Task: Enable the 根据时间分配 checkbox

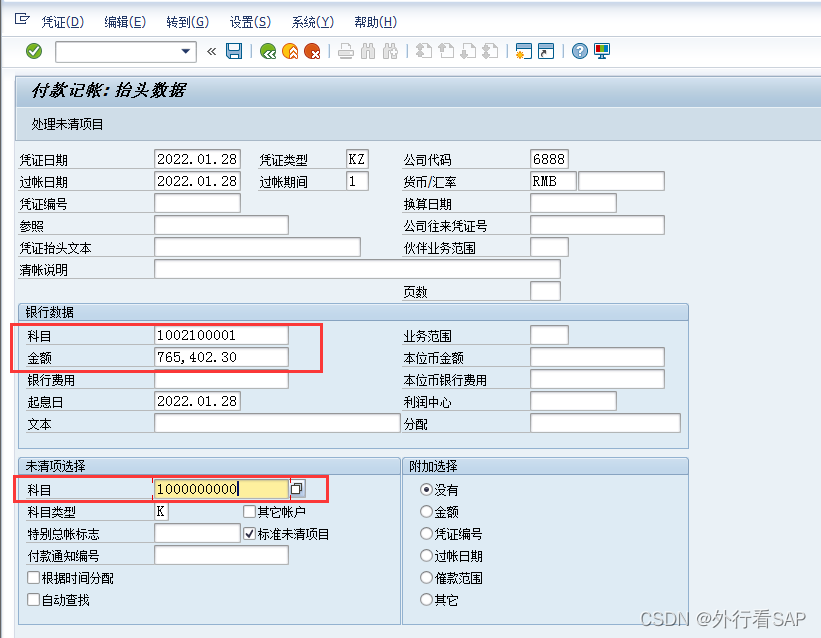Action: point(34,577)
